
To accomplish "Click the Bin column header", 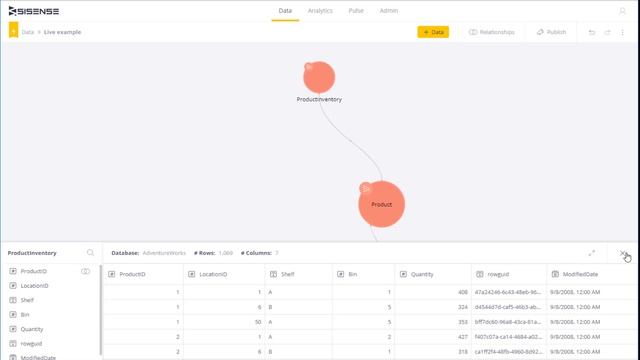I will click(363, 274).
